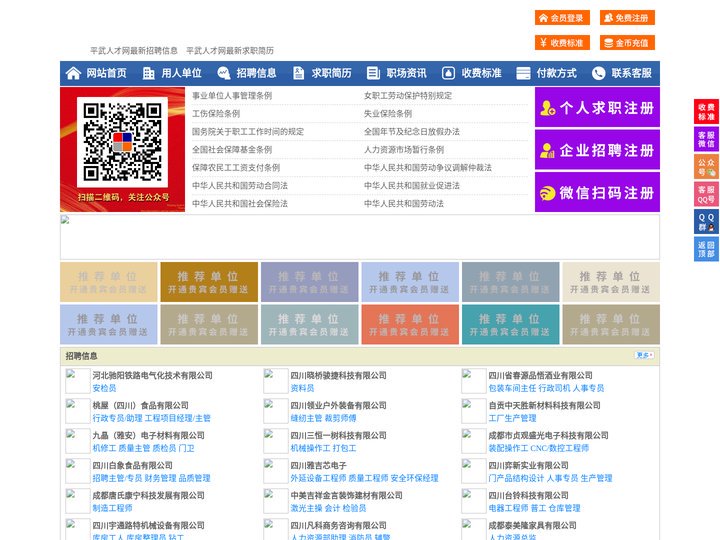Click the broken logo image beside 河北驰阳铁路电气化技术有限公司
This screenshot has height=540, width=720.
[x=78, y=381]
